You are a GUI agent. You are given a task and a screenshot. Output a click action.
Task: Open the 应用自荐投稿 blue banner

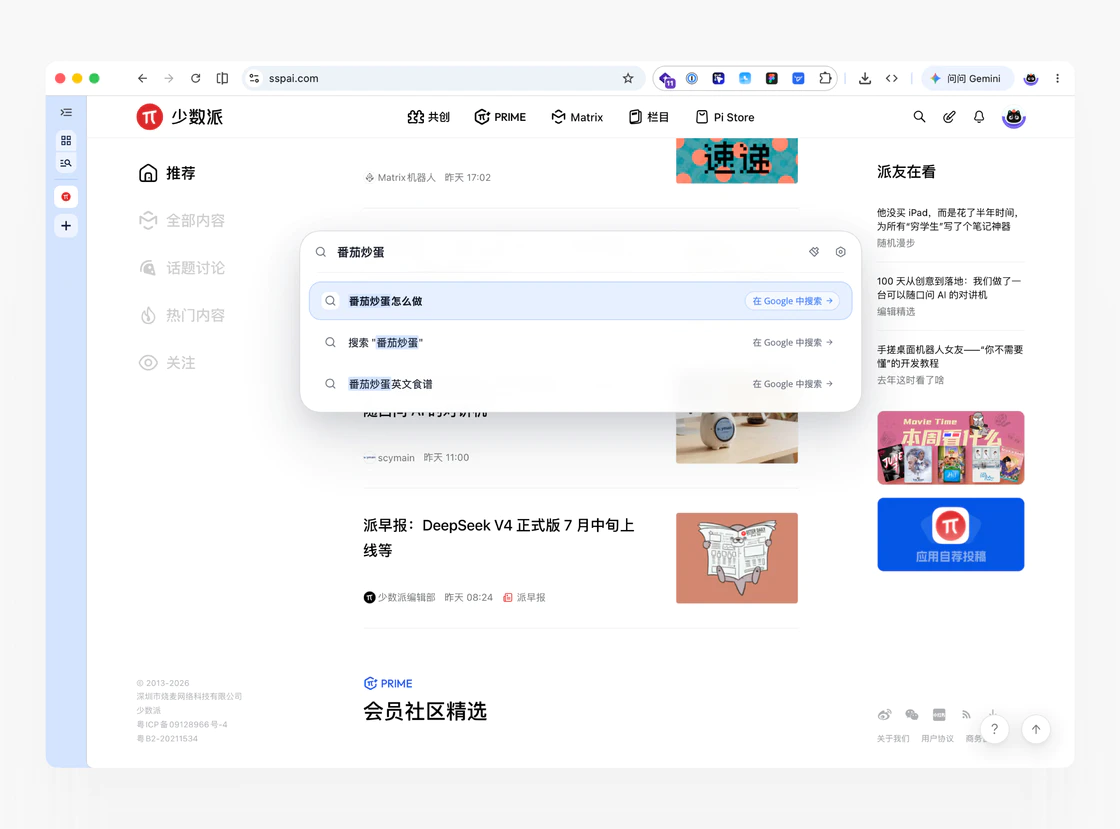[951, 535]
